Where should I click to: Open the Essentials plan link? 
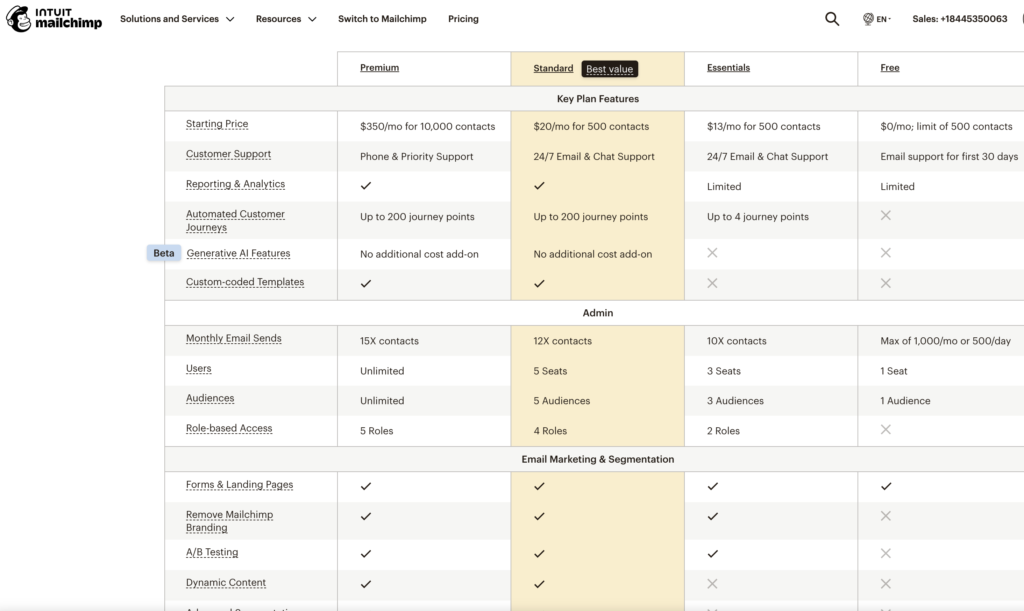pyautogui.click(x=728, y=68)
